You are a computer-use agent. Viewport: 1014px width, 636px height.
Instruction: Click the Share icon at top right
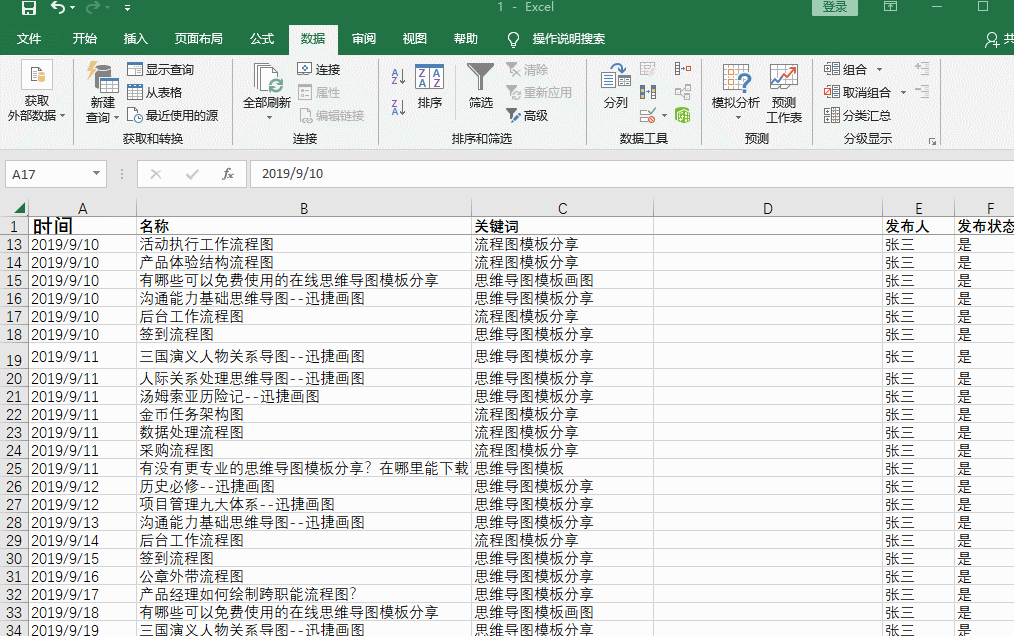(x=992, y=40)
